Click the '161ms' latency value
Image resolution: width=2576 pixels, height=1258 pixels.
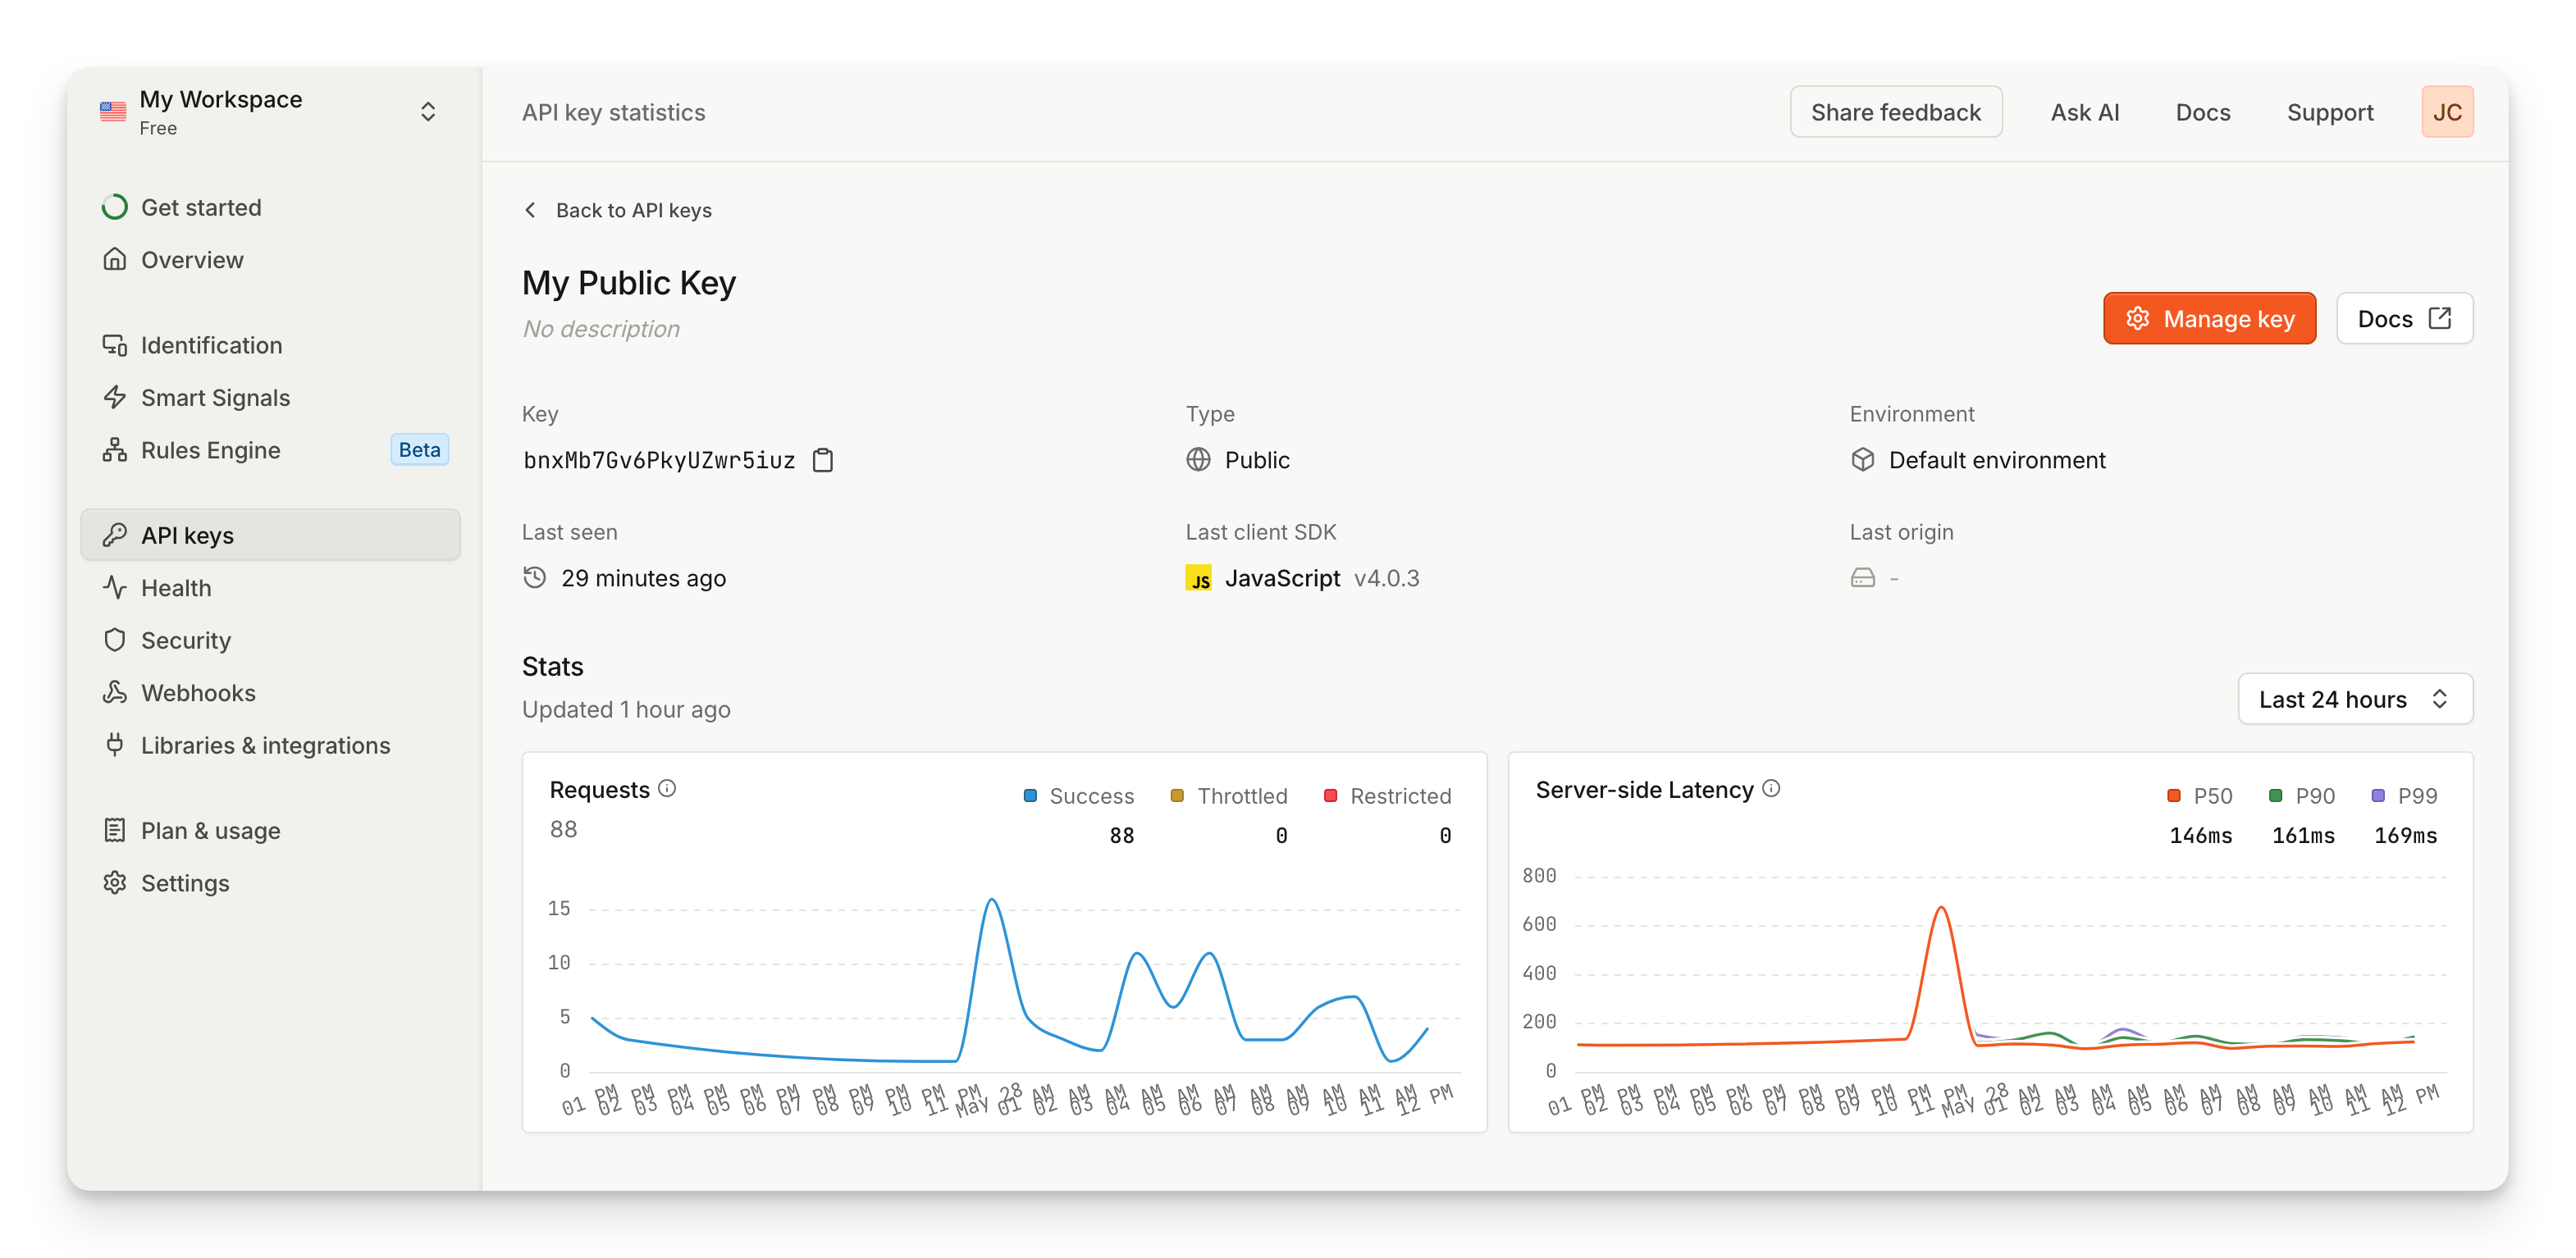click(2303, 836)
